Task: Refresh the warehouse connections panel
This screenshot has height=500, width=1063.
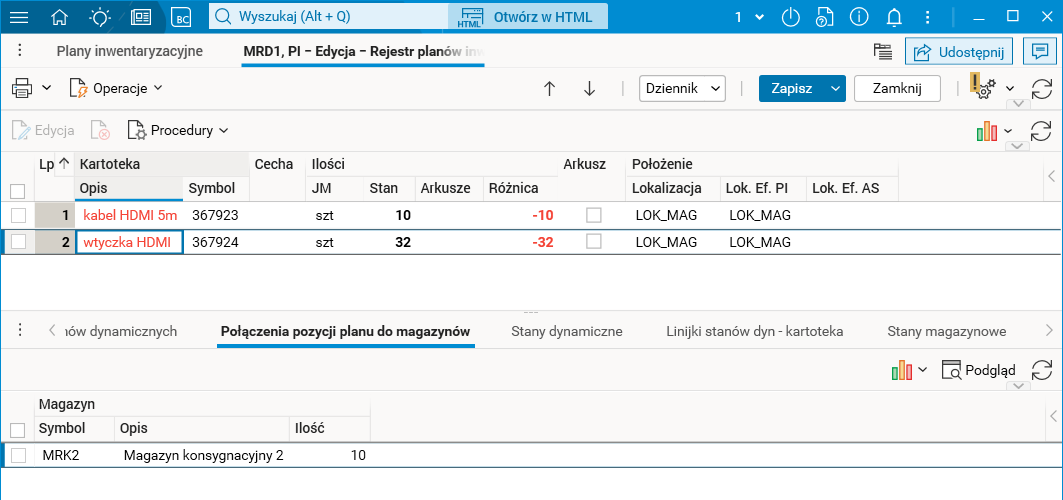Action: (1041, 370)
